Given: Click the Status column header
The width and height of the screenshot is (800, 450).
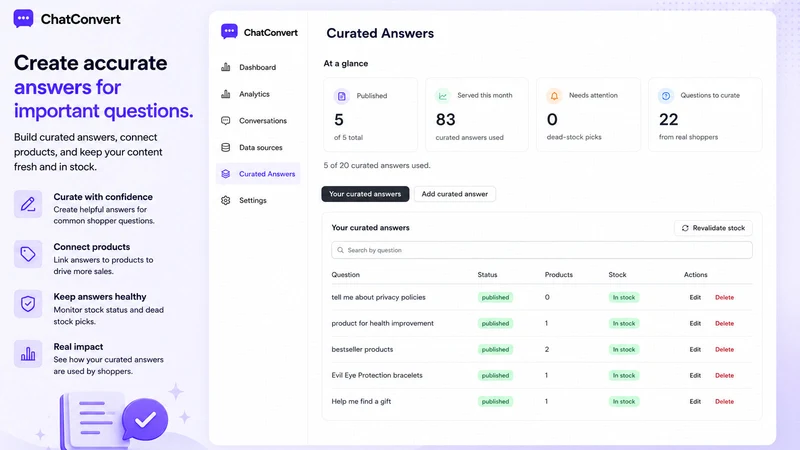Looking at the screenshot, I should click(x=487, y=274).
